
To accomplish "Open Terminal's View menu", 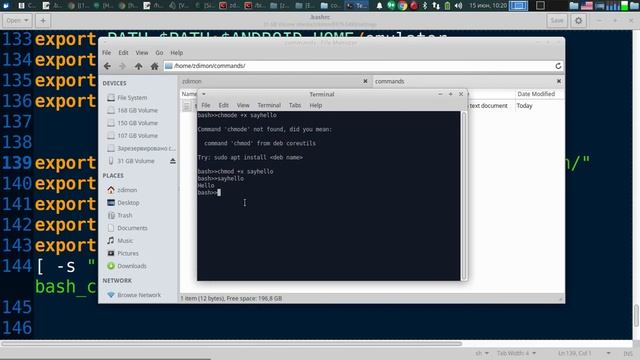I will pos(243,105).
